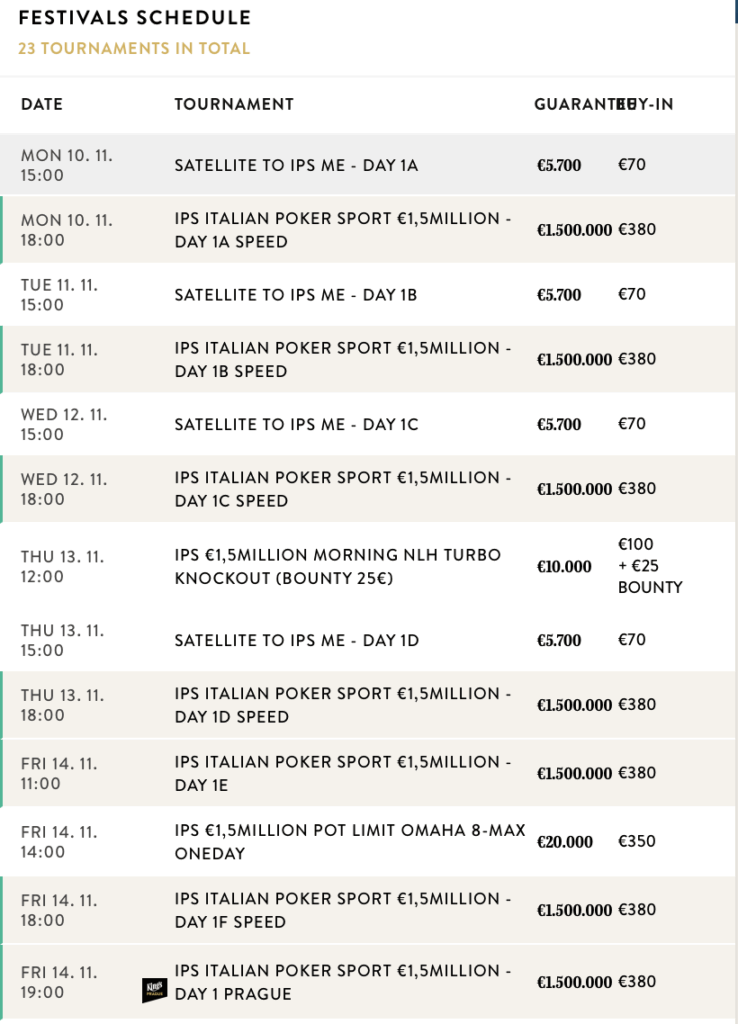Click the TOURNAMENT column header
Image resolution: width=738 pixels, height=1024 pixels.
[234, 104]
